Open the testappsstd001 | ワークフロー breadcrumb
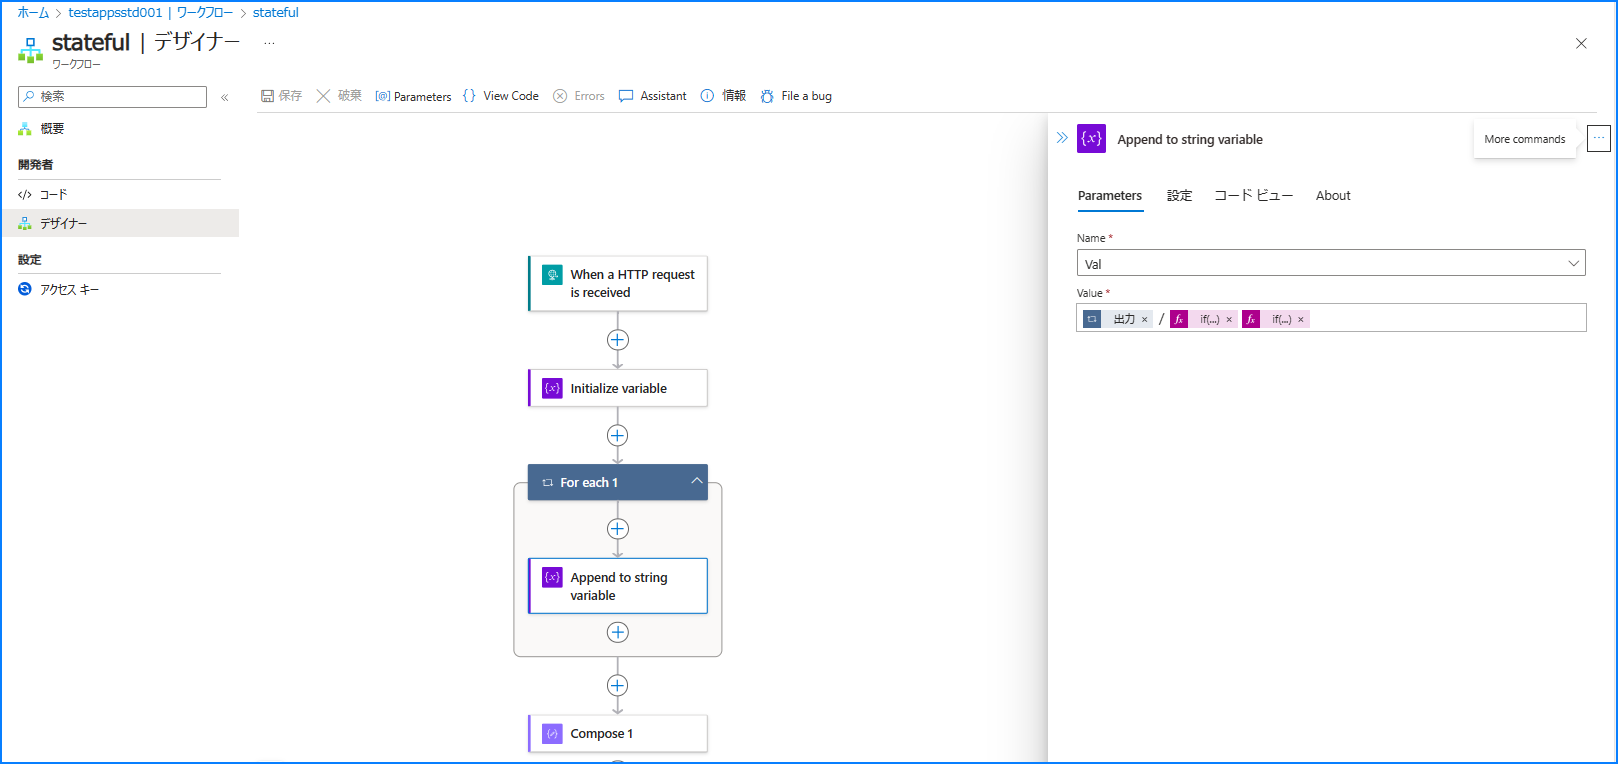This screenshot has width=1618, height=764. point(150,12)
